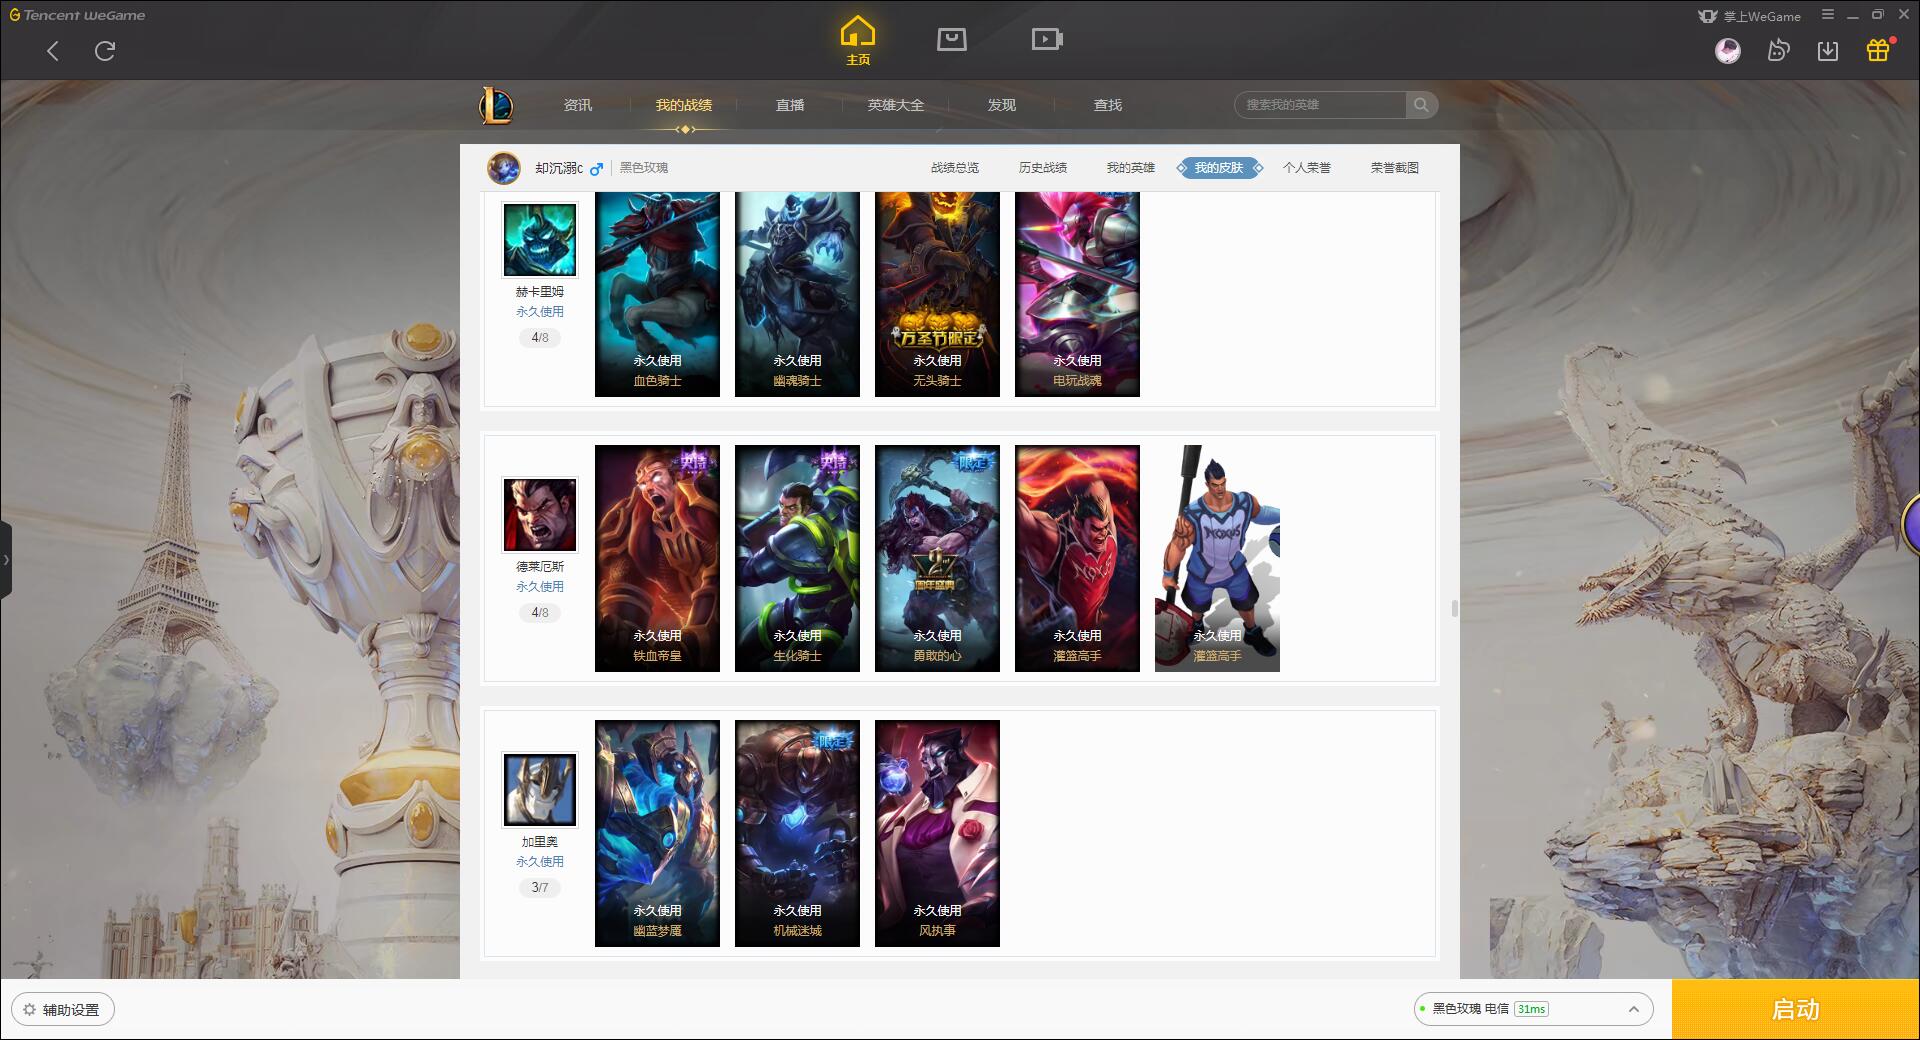Switch to 荣誉截图 section
Screen dimensions: 1920x1040
[1395, 168]
